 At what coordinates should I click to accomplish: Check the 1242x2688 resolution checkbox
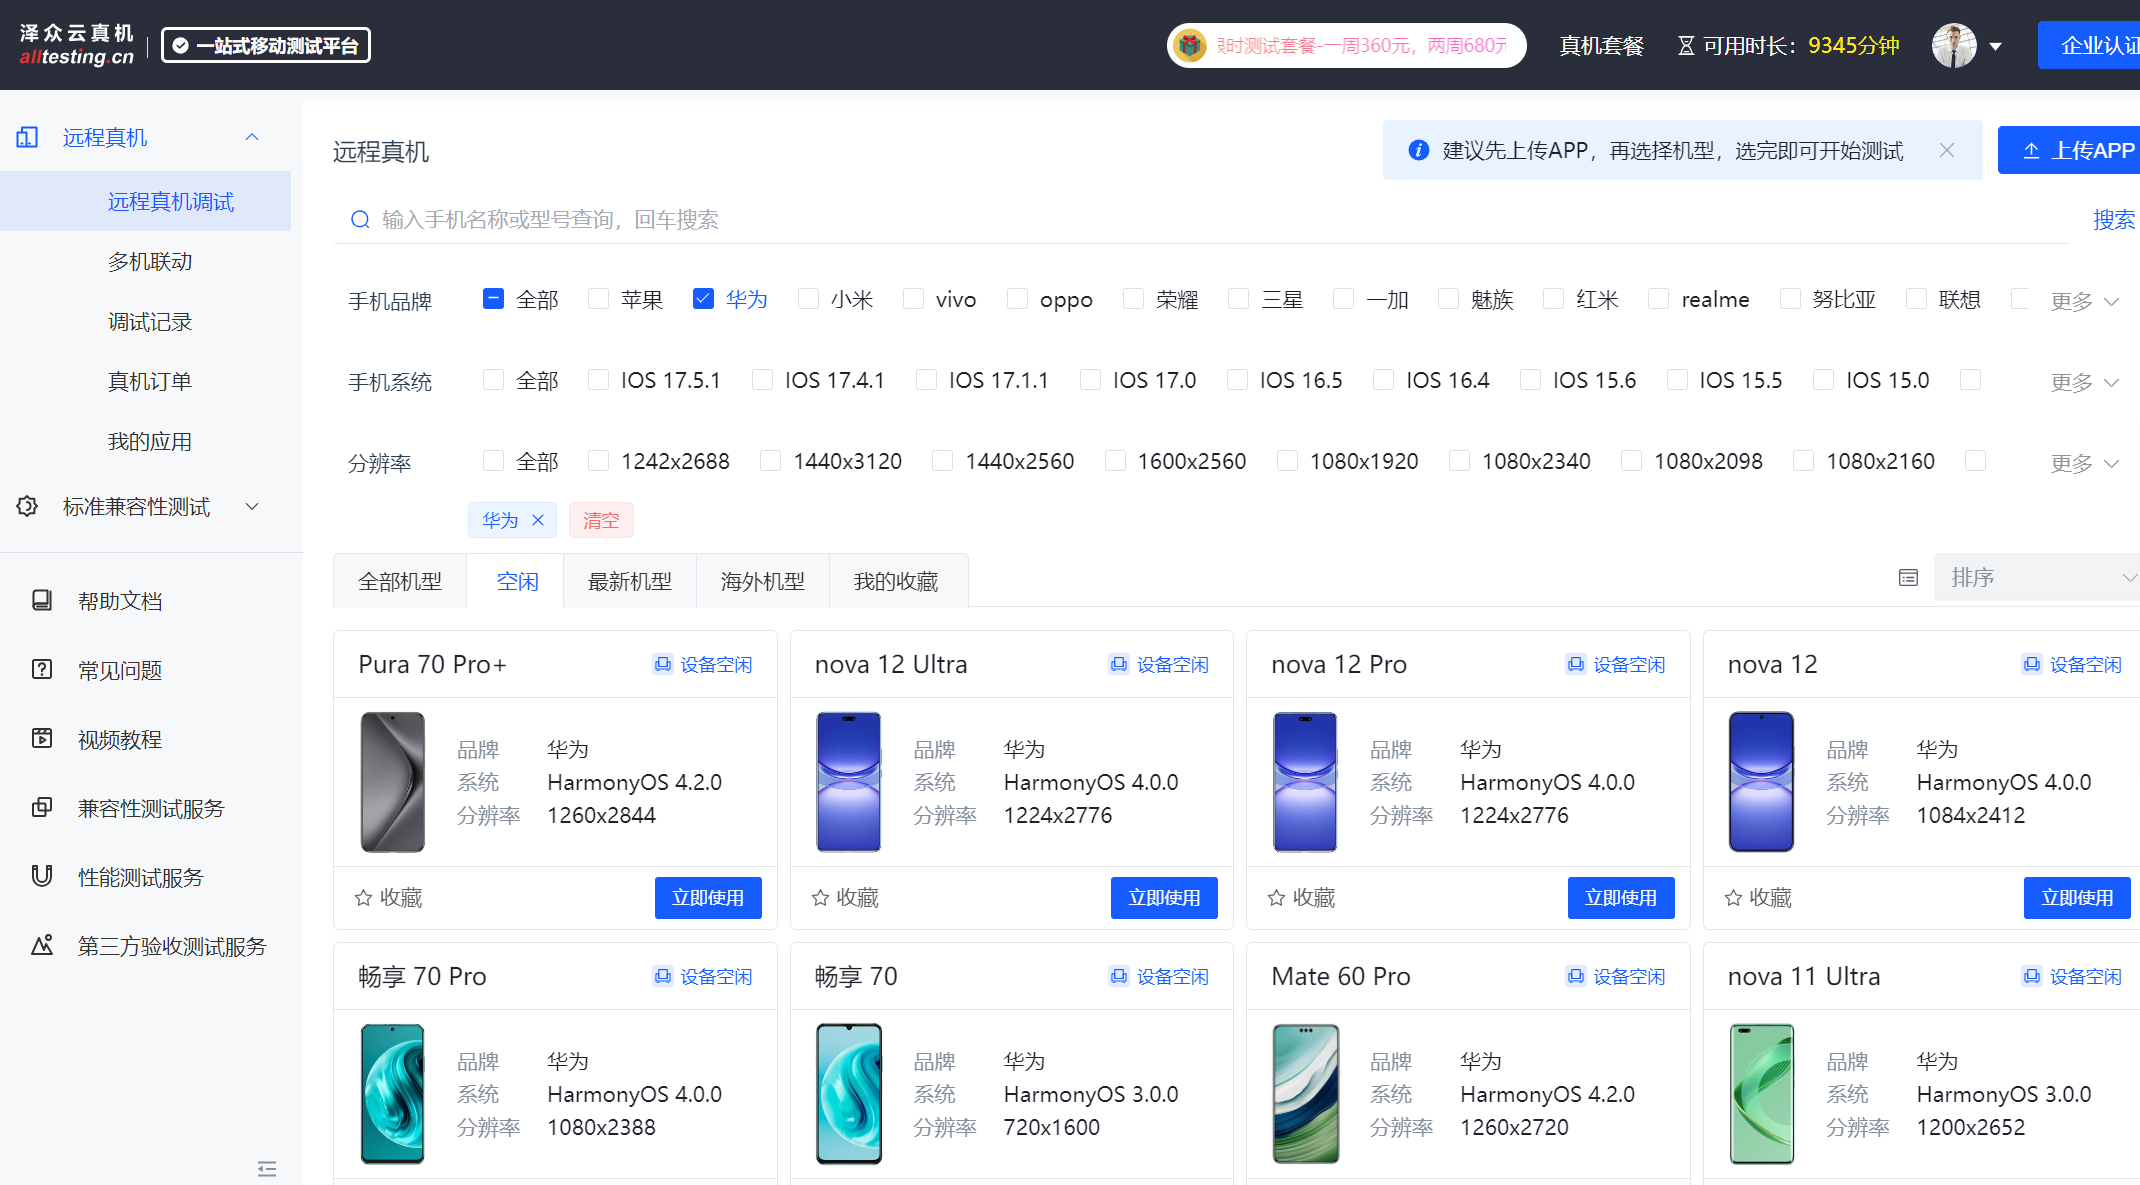point(598,461)
